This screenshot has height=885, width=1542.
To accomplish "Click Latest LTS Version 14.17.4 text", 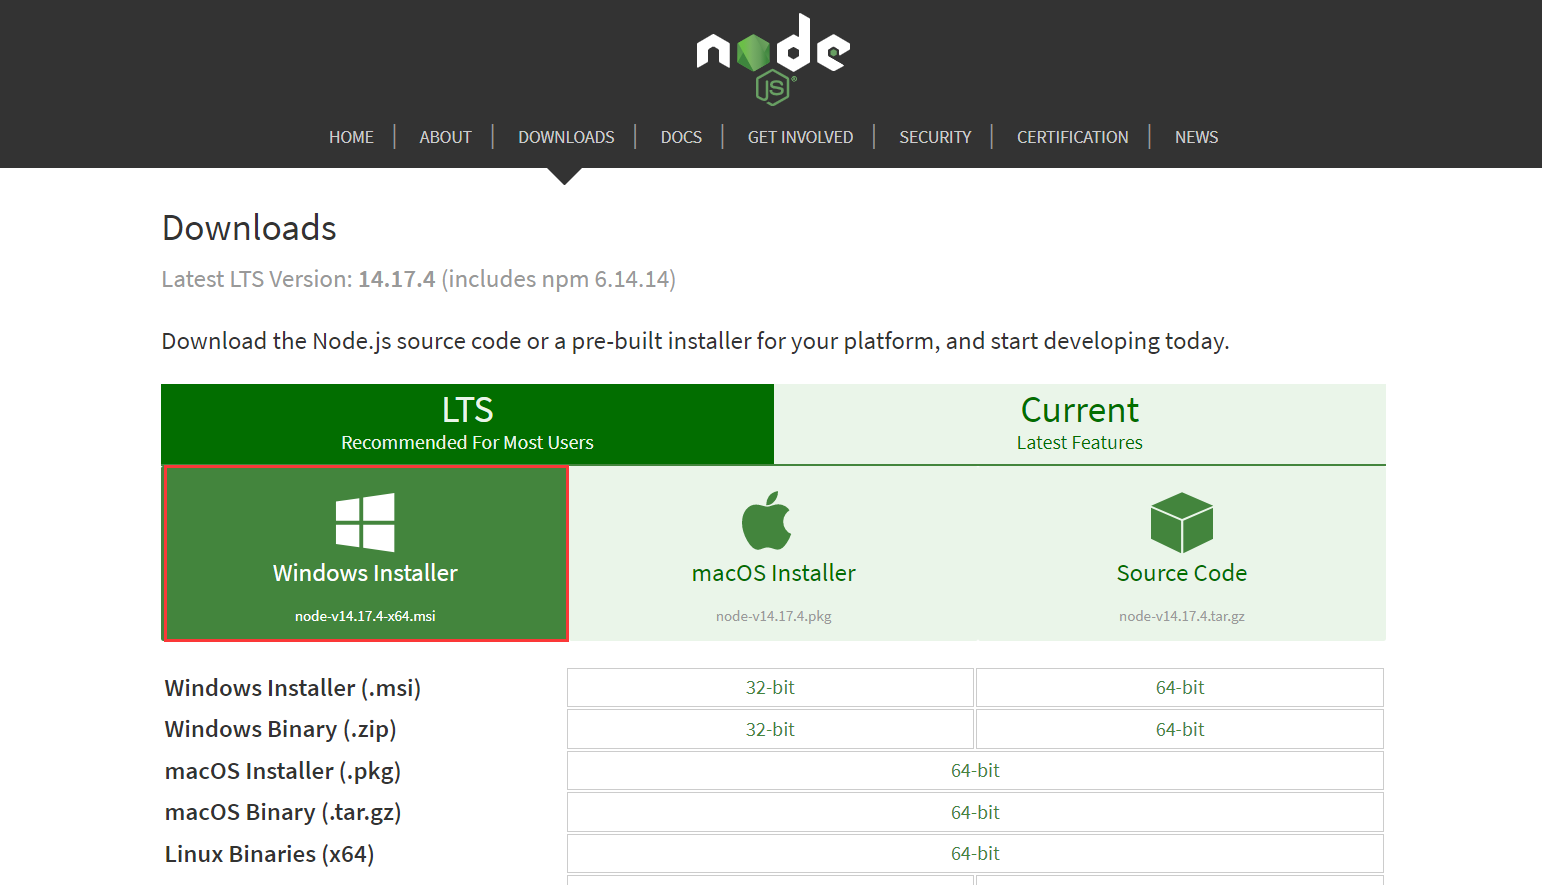I will [419, 279].
